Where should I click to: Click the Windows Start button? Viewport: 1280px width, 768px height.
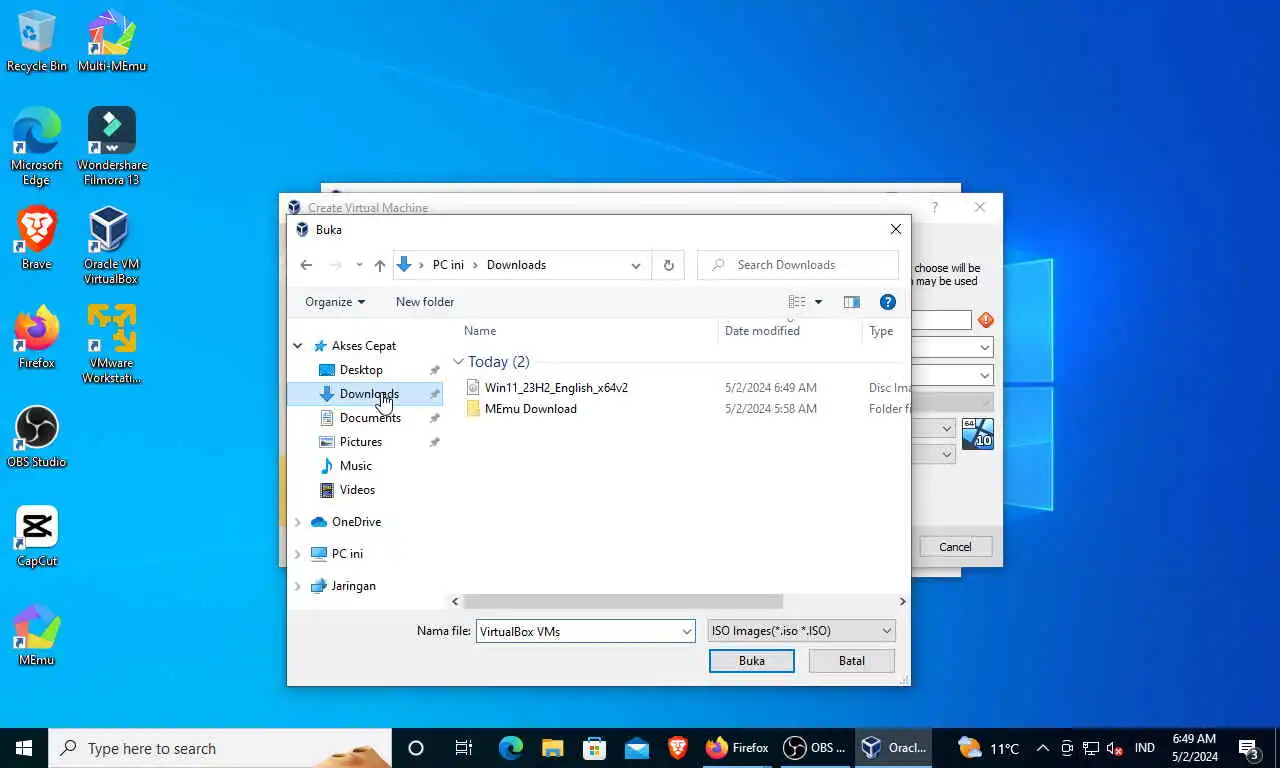[24, 748]
